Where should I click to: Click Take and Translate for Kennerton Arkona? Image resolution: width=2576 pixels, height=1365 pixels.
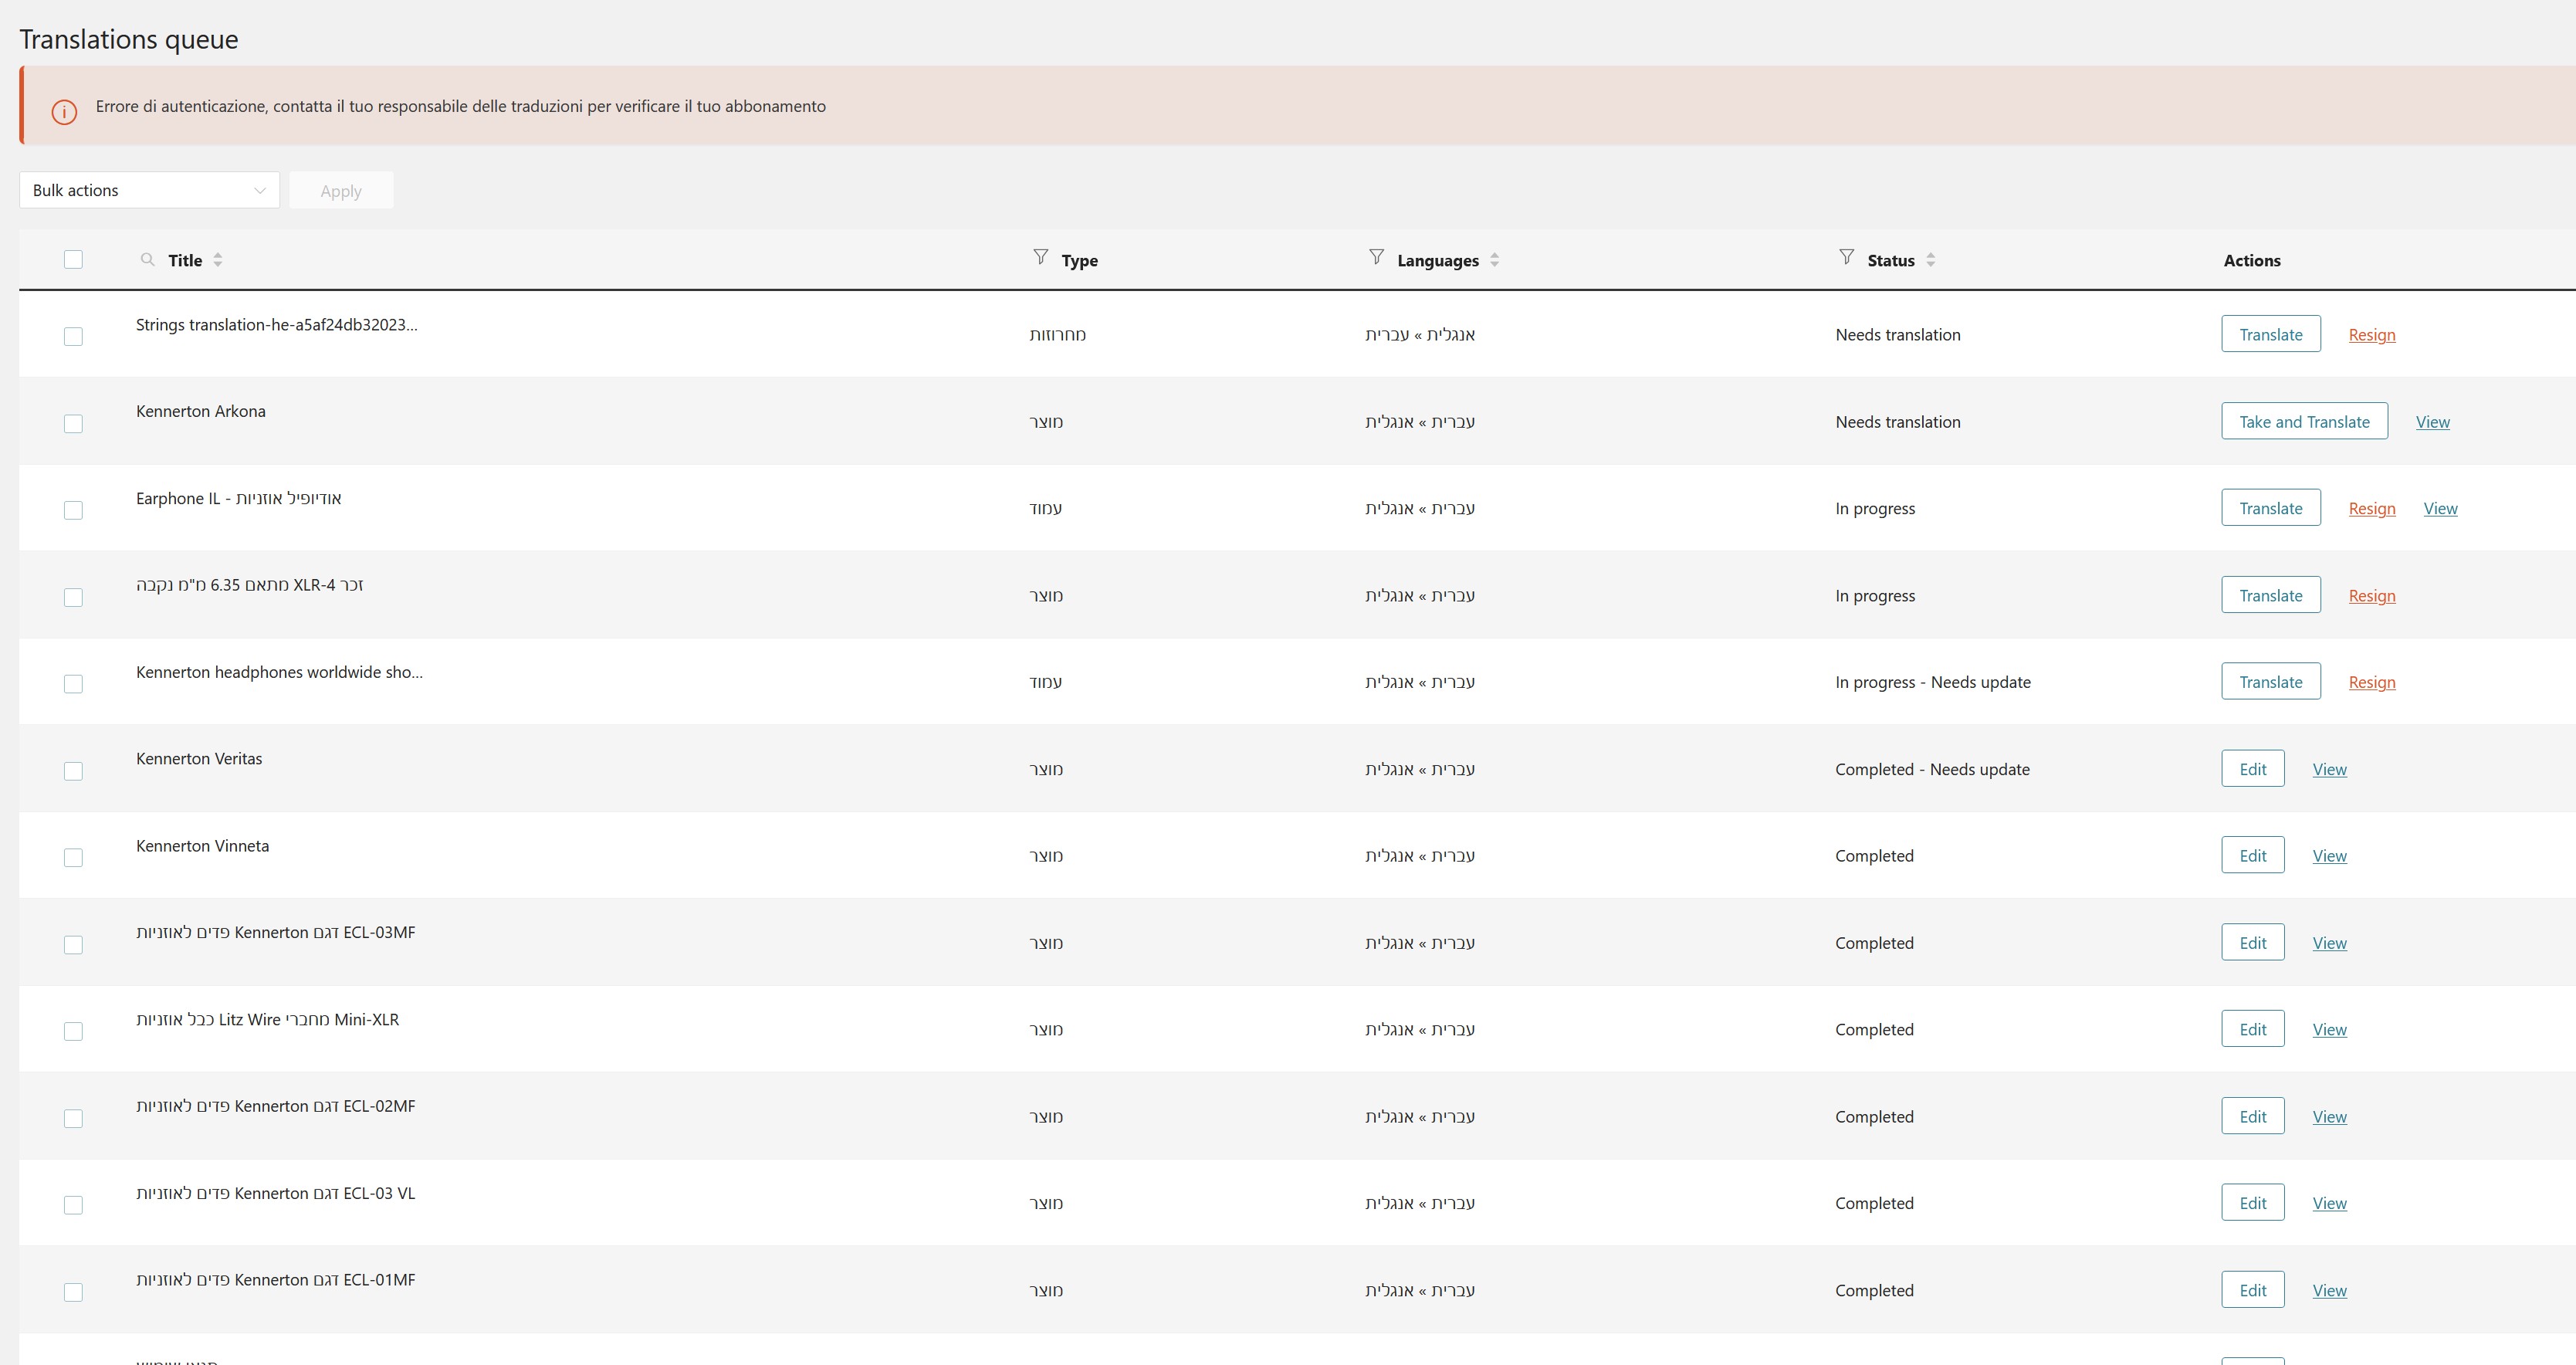tap(2304, 422)
